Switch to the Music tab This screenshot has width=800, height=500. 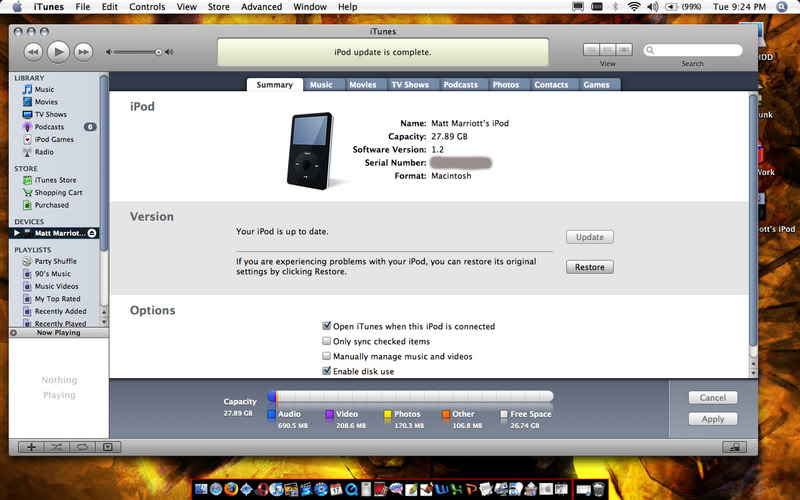tap(321, 85)
